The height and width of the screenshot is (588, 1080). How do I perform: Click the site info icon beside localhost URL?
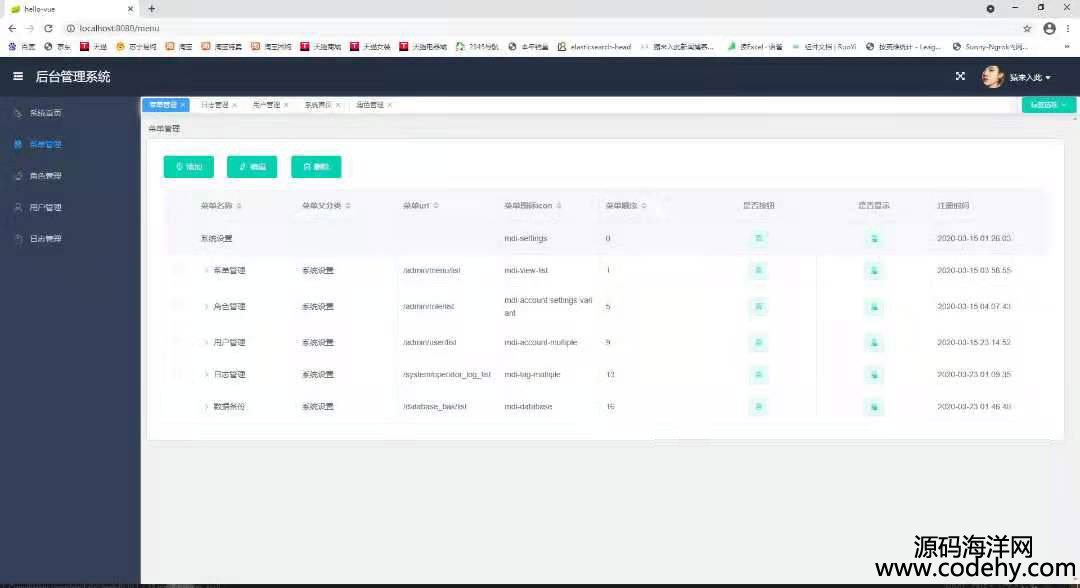(70, 28)
